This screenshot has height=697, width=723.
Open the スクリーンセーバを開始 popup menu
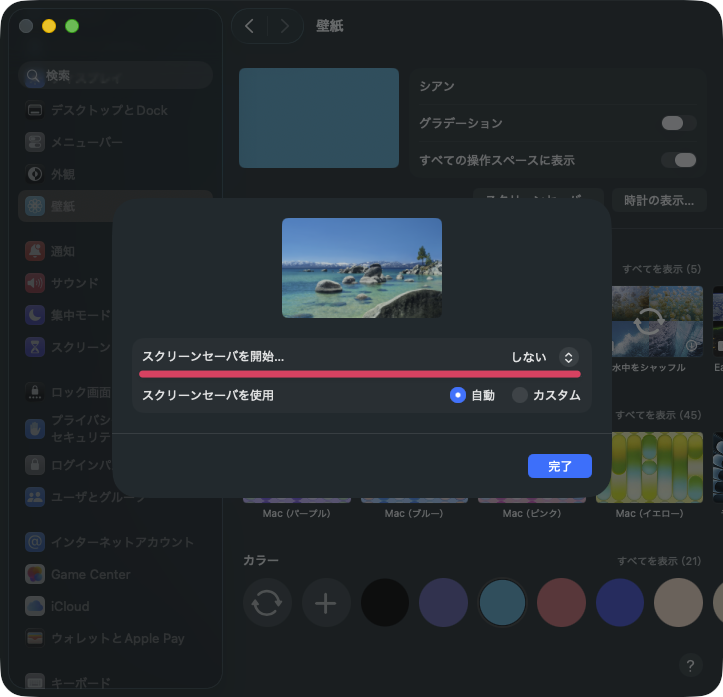click(x=568, y=357)
